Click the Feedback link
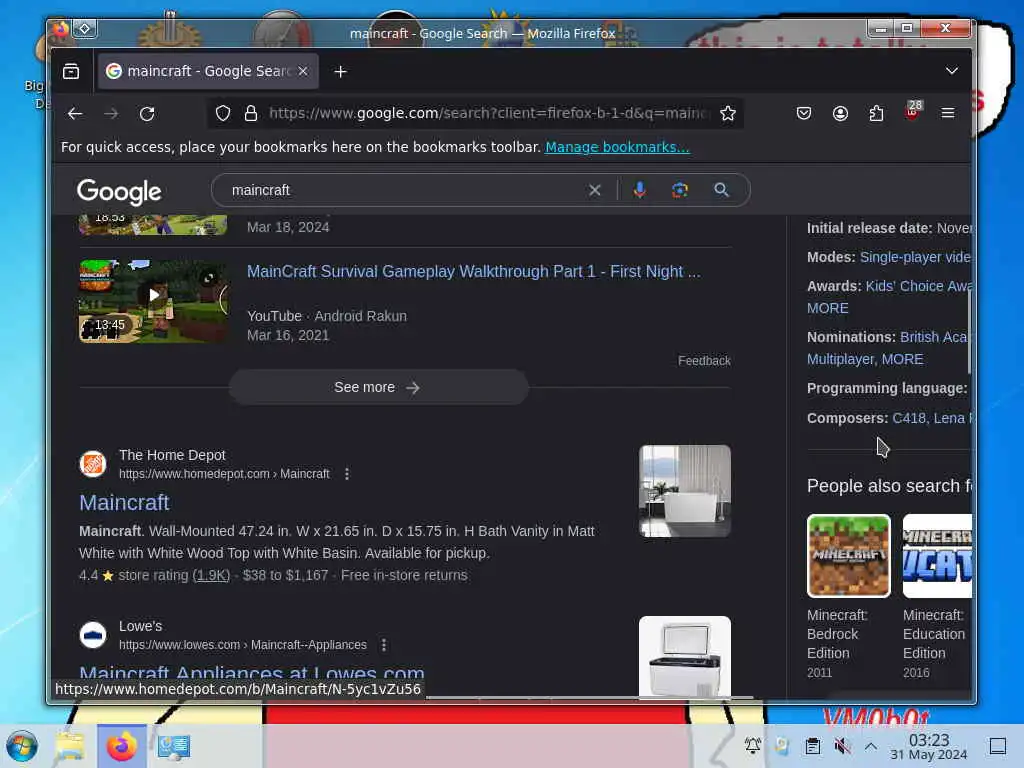The image size is (1024, 768). (x=704, y=360)
